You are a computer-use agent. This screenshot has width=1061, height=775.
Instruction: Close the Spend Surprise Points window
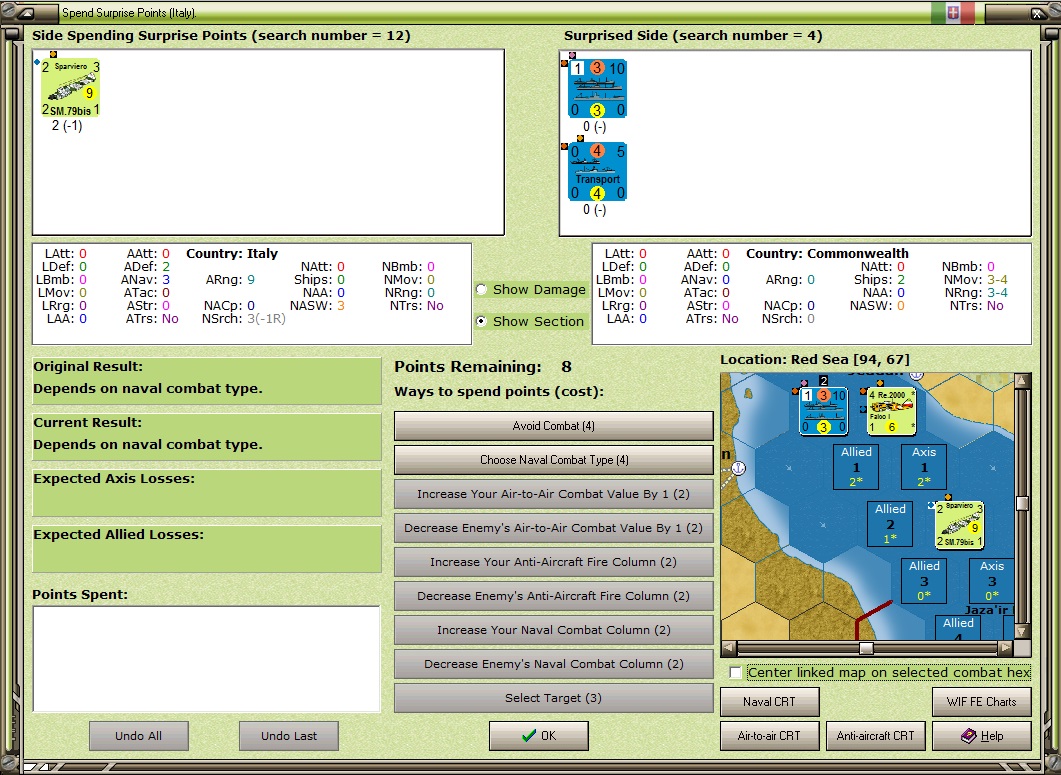(x=1037, y=13)
